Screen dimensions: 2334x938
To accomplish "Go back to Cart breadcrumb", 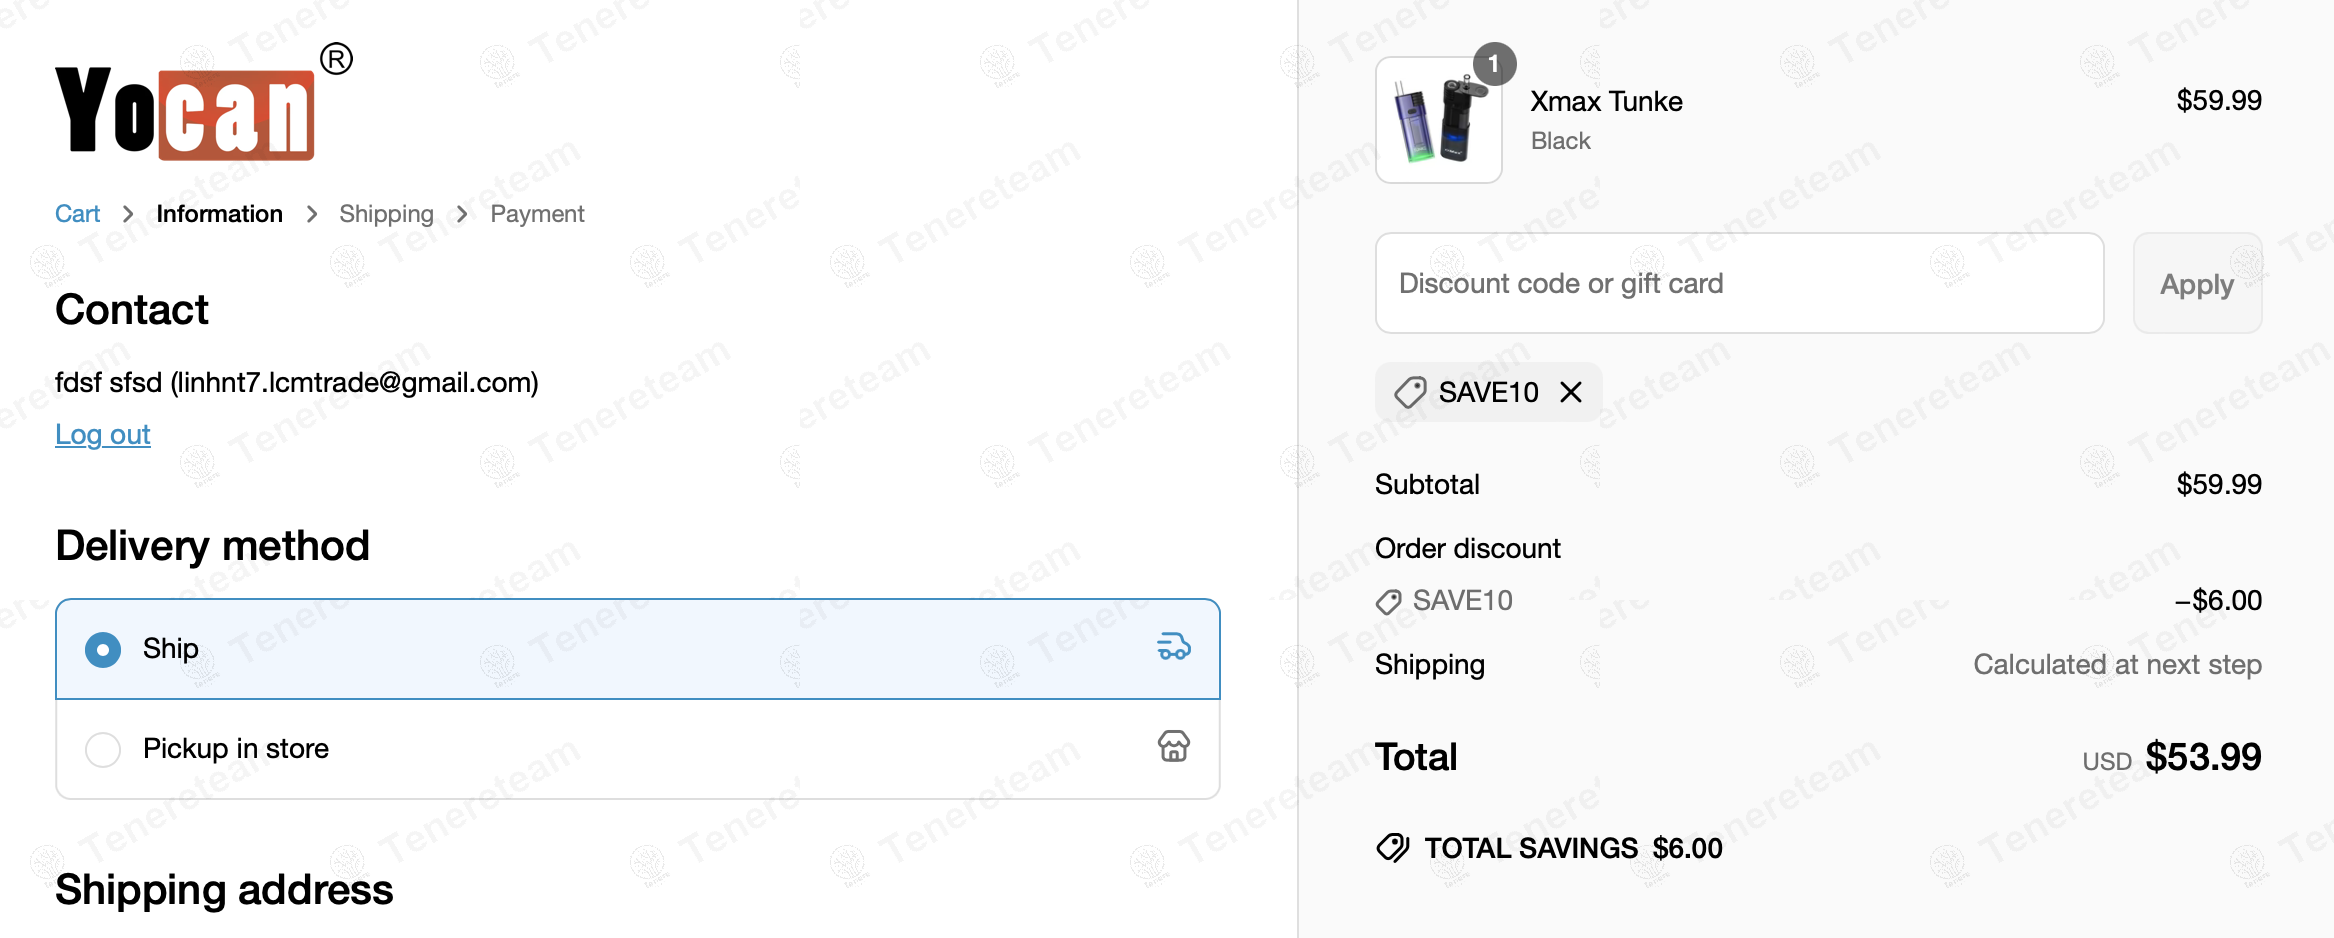I will click(x=77, y=214).
